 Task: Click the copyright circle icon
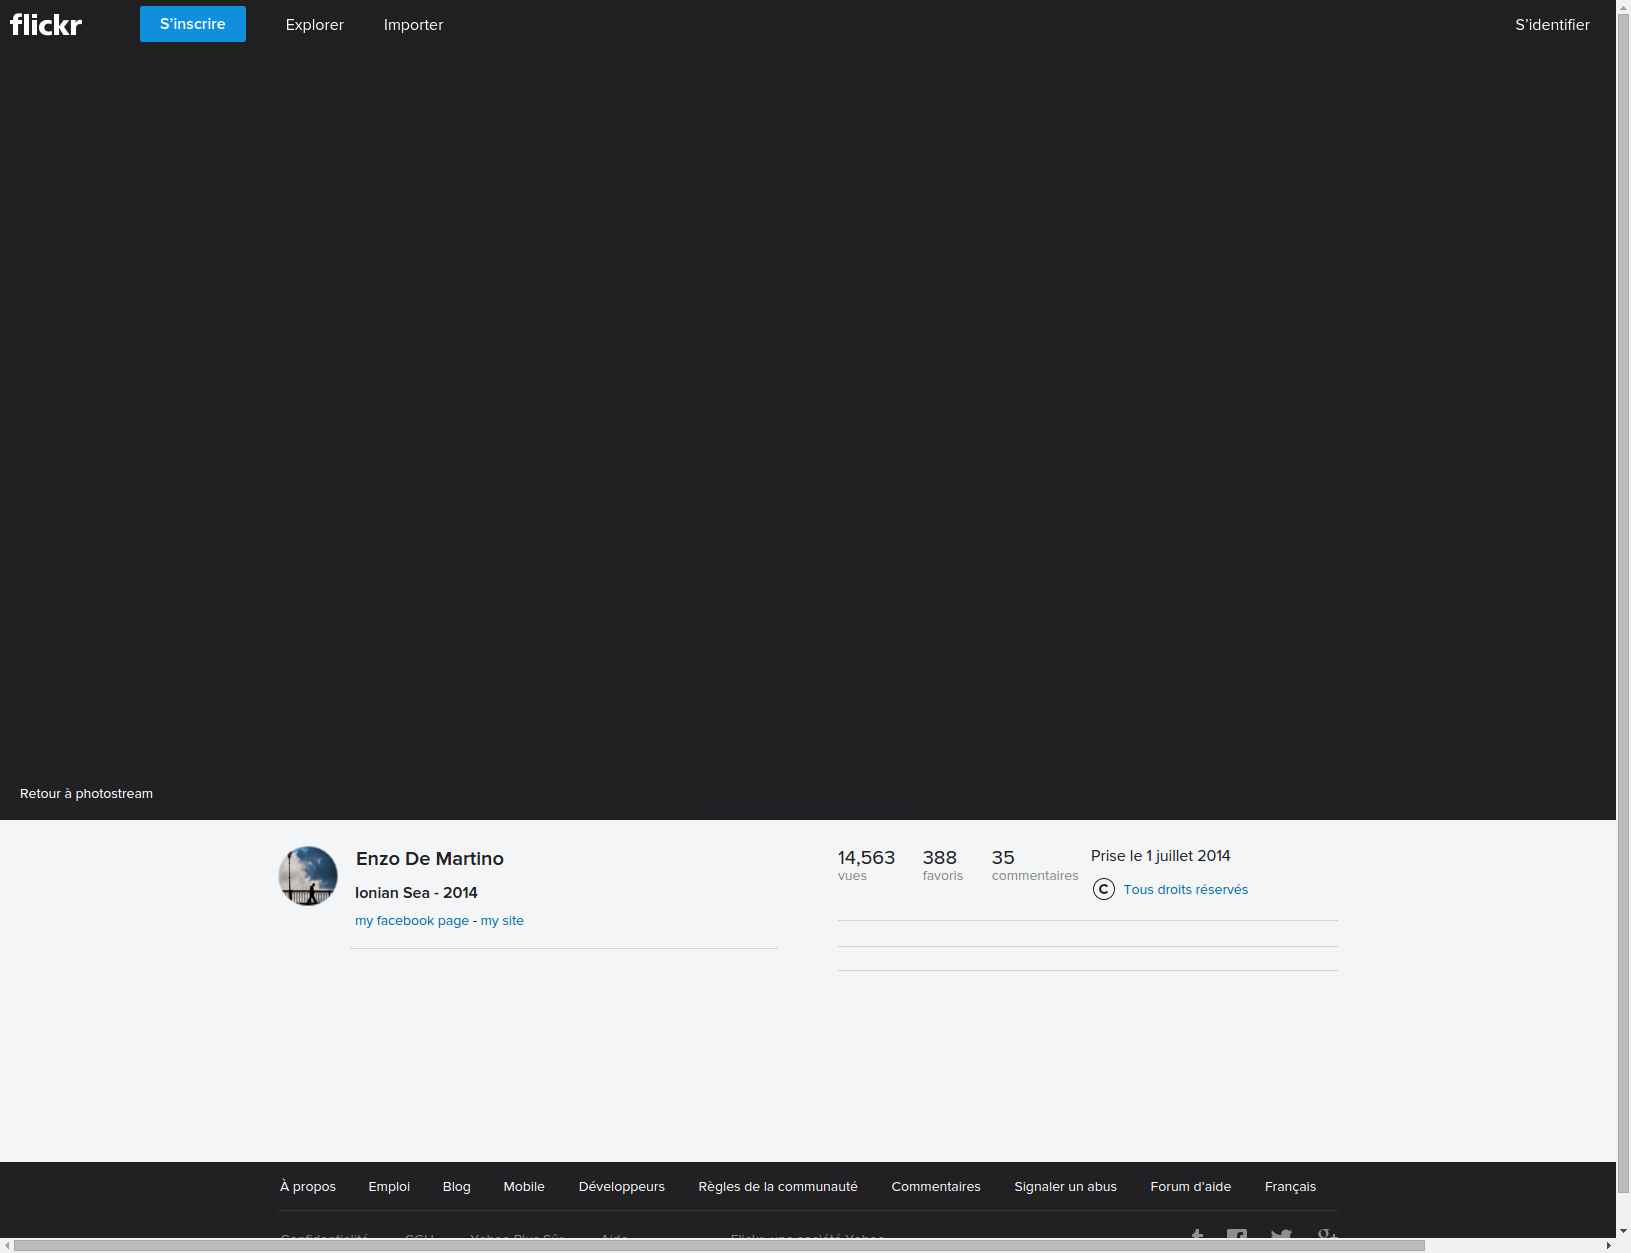pos(1103,889)
